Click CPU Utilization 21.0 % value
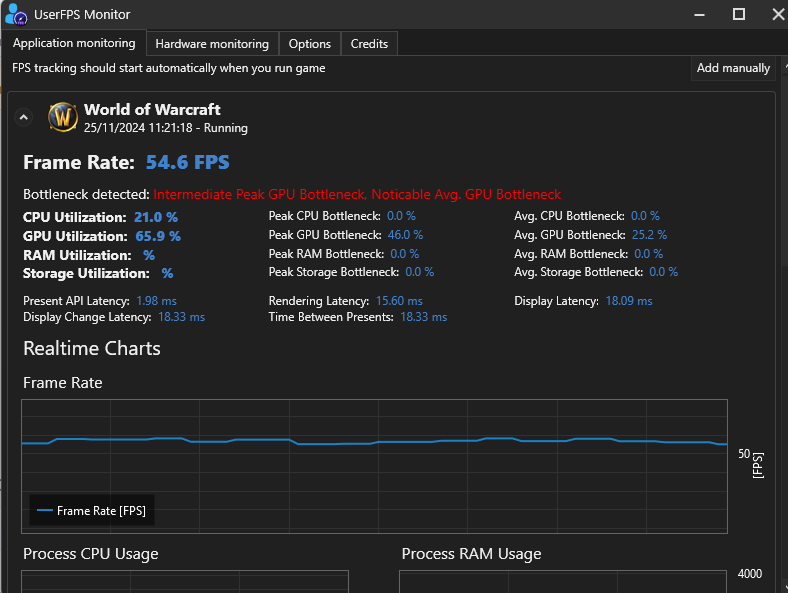Screen dimensions: 788x593 156,217
